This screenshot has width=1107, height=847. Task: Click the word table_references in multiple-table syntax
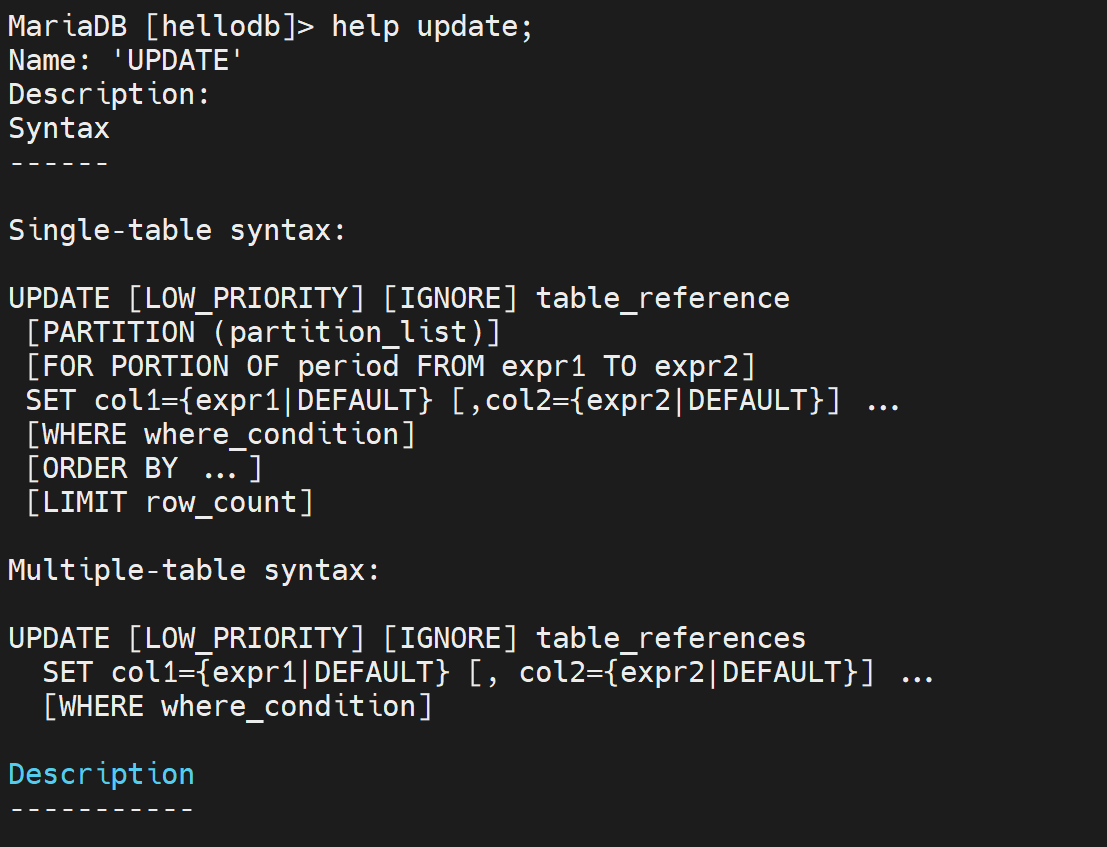point(670,638)
